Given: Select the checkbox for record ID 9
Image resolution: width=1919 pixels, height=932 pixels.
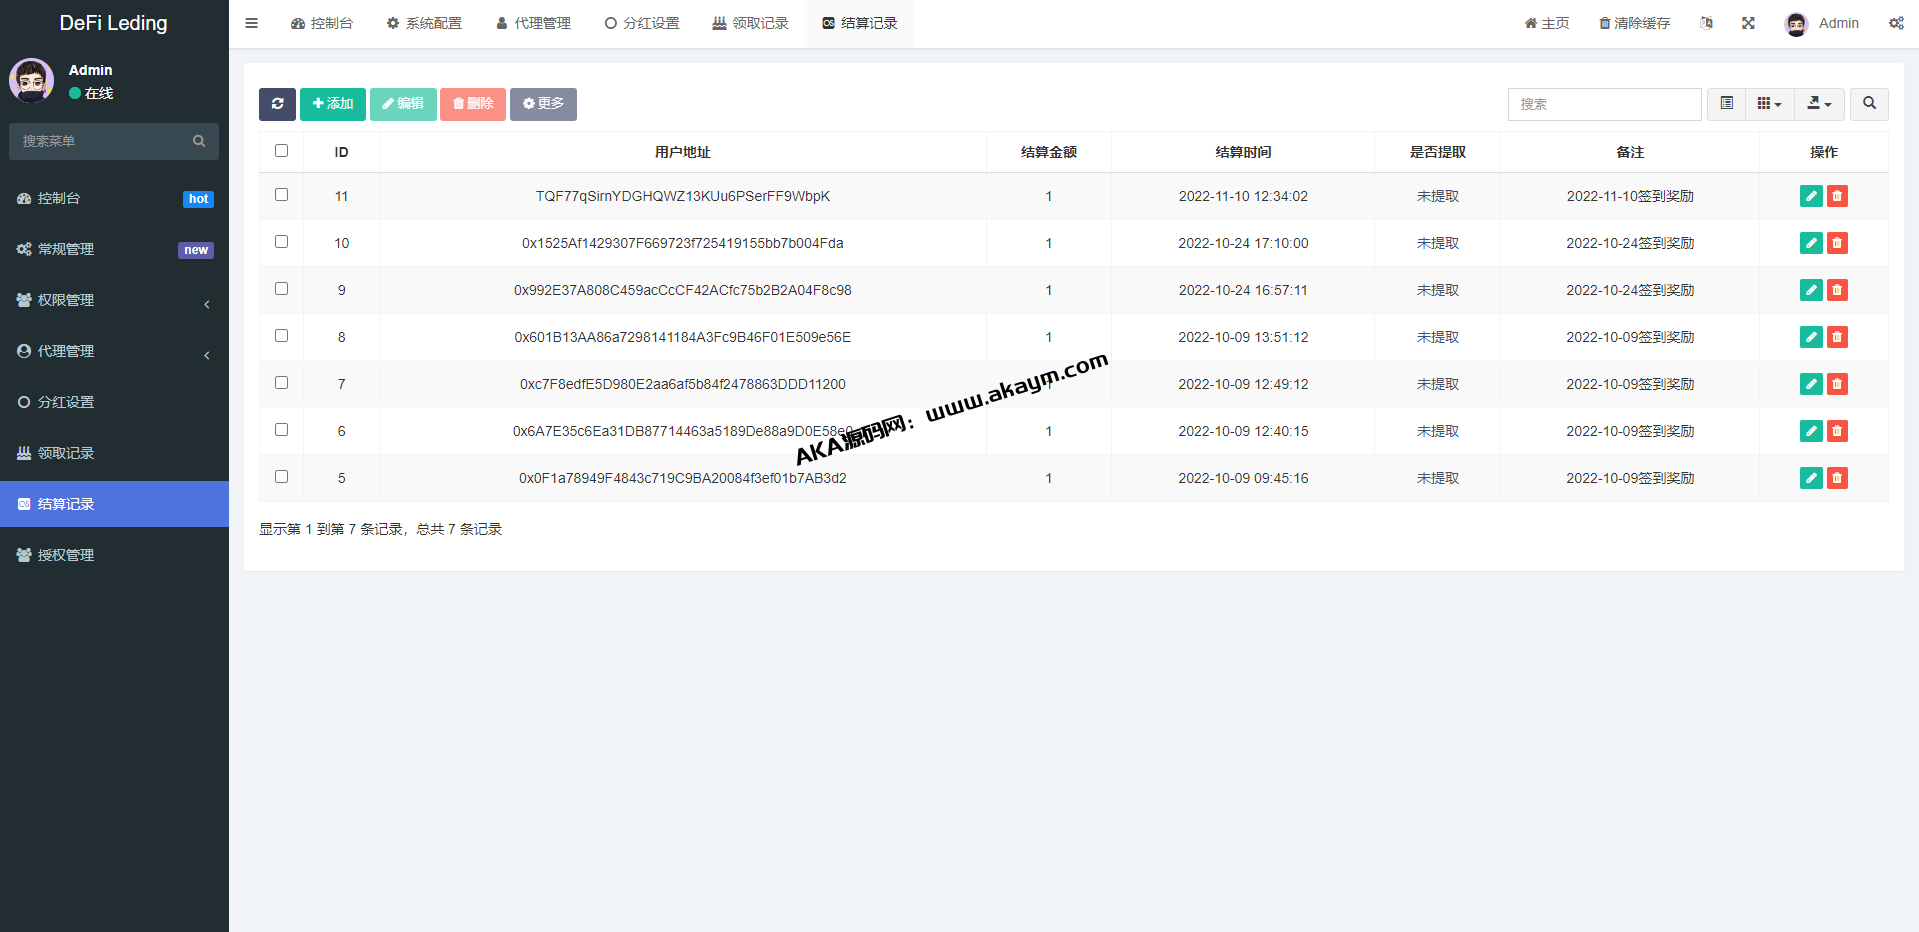Looking at the screenshot, I should click(x=281, y=289).
